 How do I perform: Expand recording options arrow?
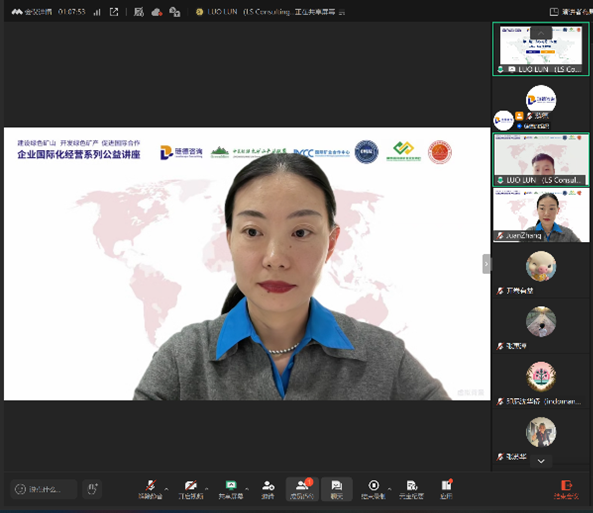coord(389,489)
